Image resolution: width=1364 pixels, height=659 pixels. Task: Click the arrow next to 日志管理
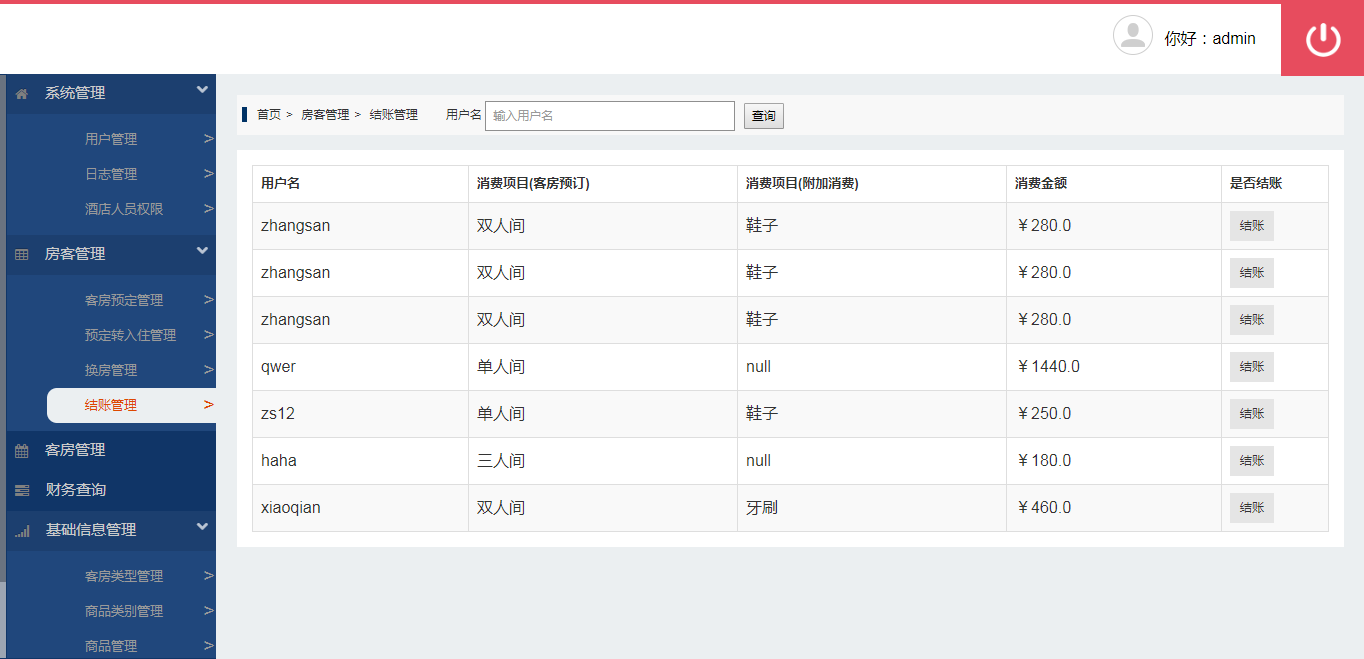[208, 174]
